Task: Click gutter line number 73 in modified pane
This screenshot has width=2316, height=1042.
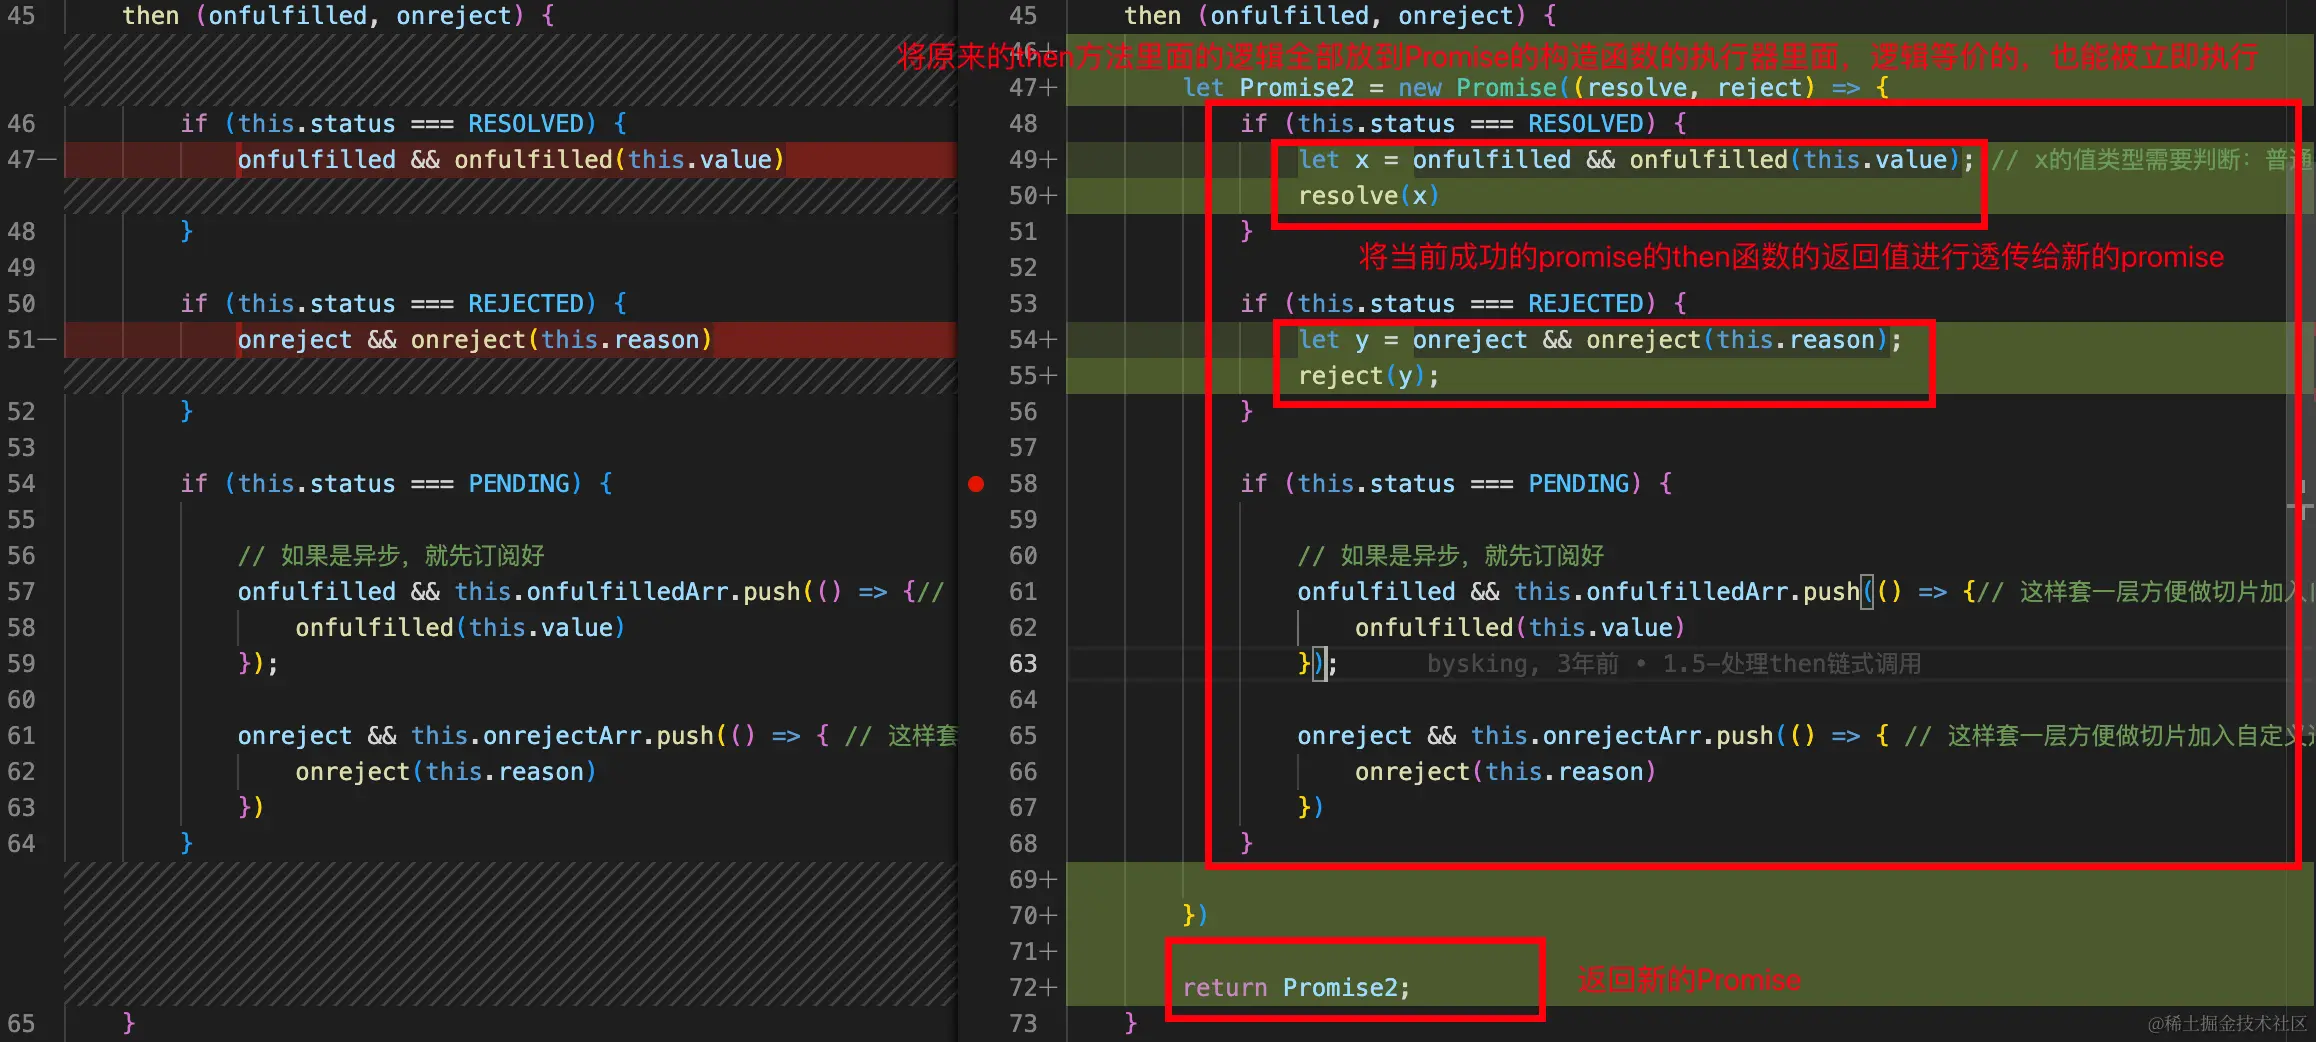Action: (1023, 1024)
